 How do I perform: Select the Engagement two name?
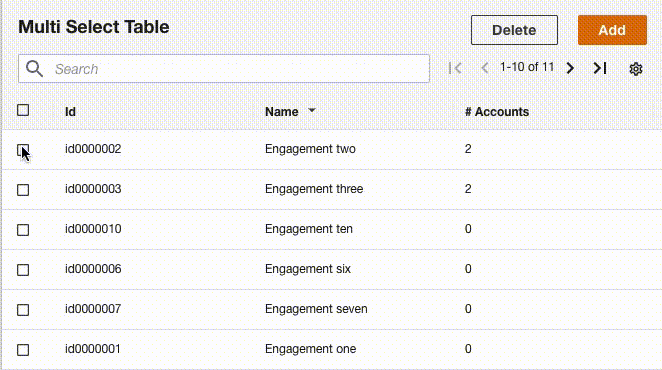click(310, 149)
